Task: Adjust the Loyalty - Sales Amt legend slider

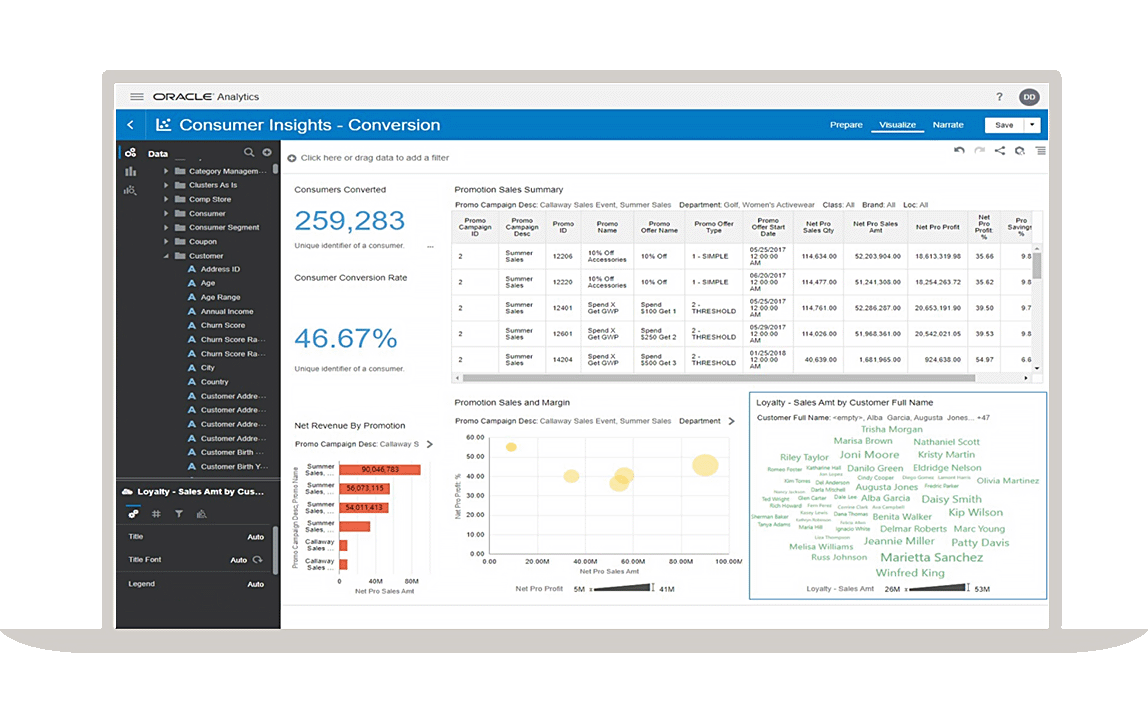Action: point(936,588)
